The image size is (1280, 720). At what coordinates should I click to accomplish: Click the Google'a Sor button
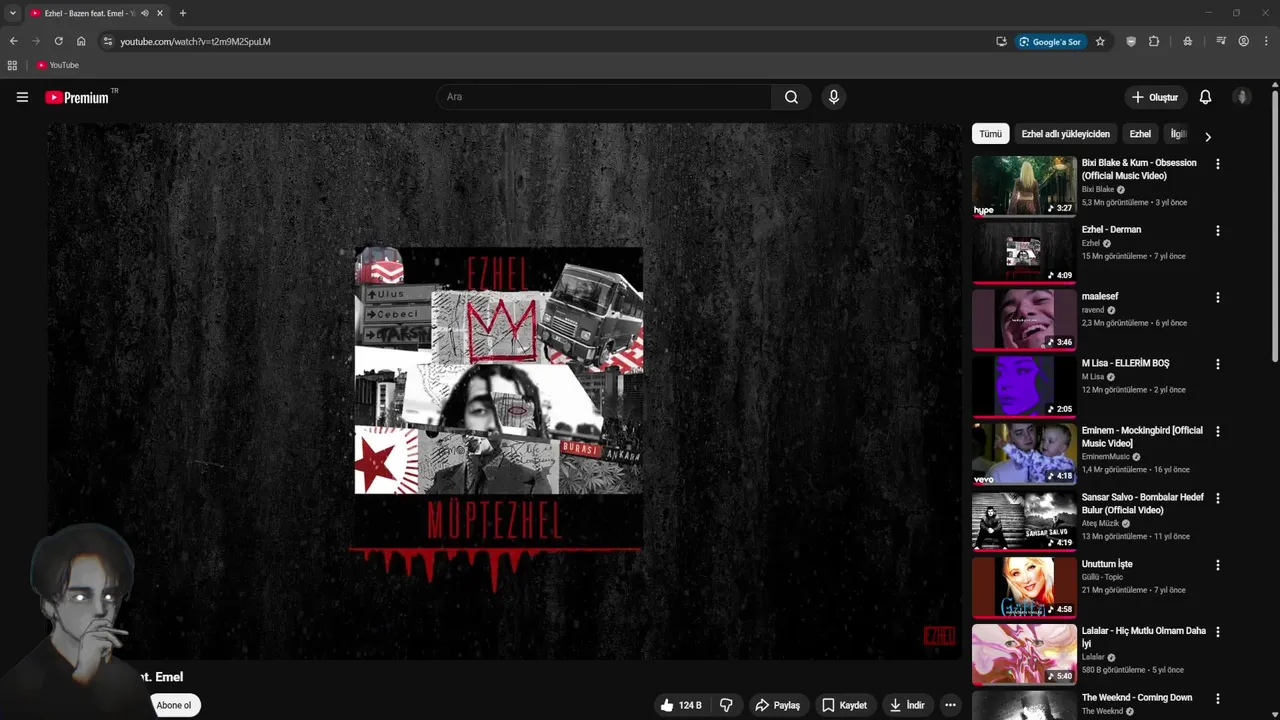pos(1050,41)
